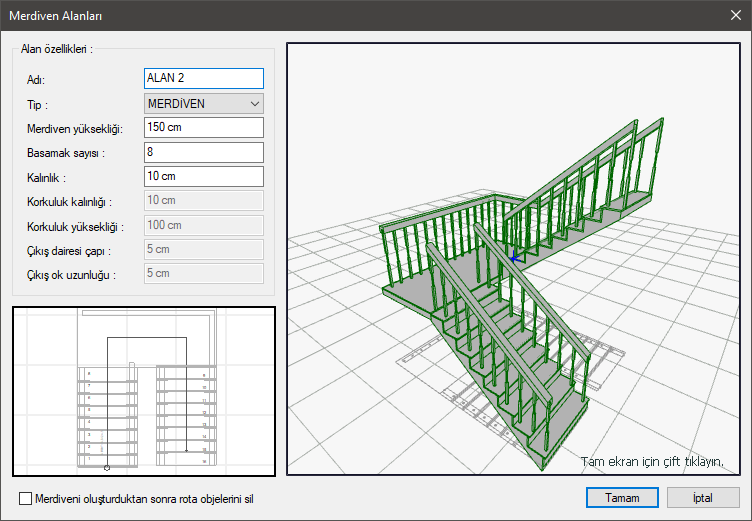Click the Merdiven yüksekliği field with 150 cm
The width and height of the screenshot is (752, 521).
203,127
